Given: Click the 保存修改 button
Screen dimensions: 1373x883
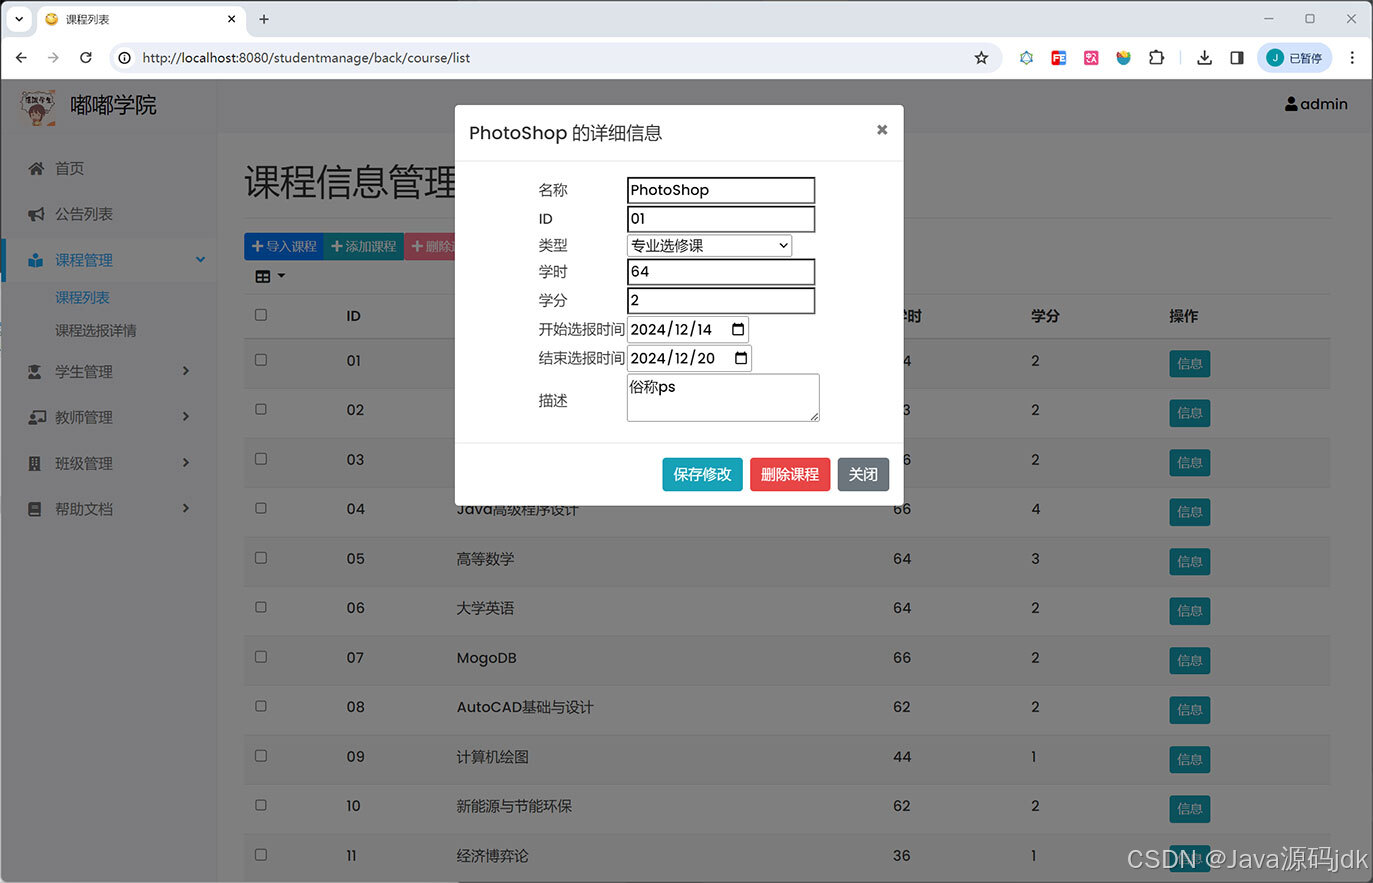Looking at the screenshot, I should (702, 474).
